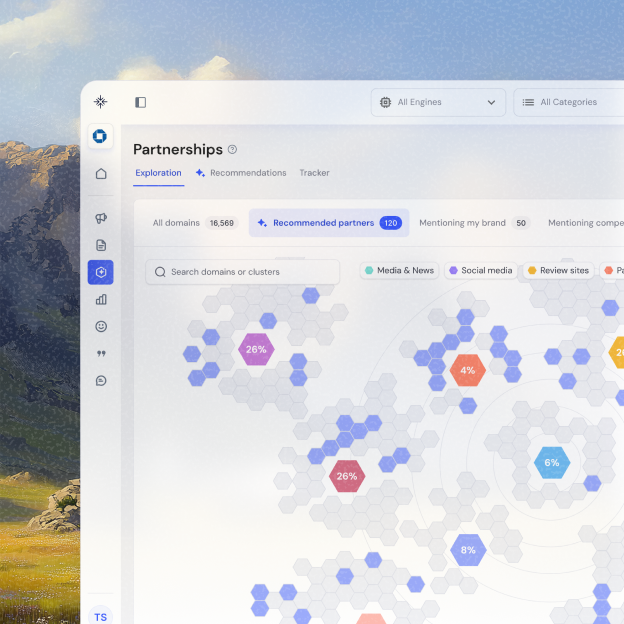The image size is (624, 624).
Task: Open the document page icon
Action: [x=101, y=245]
